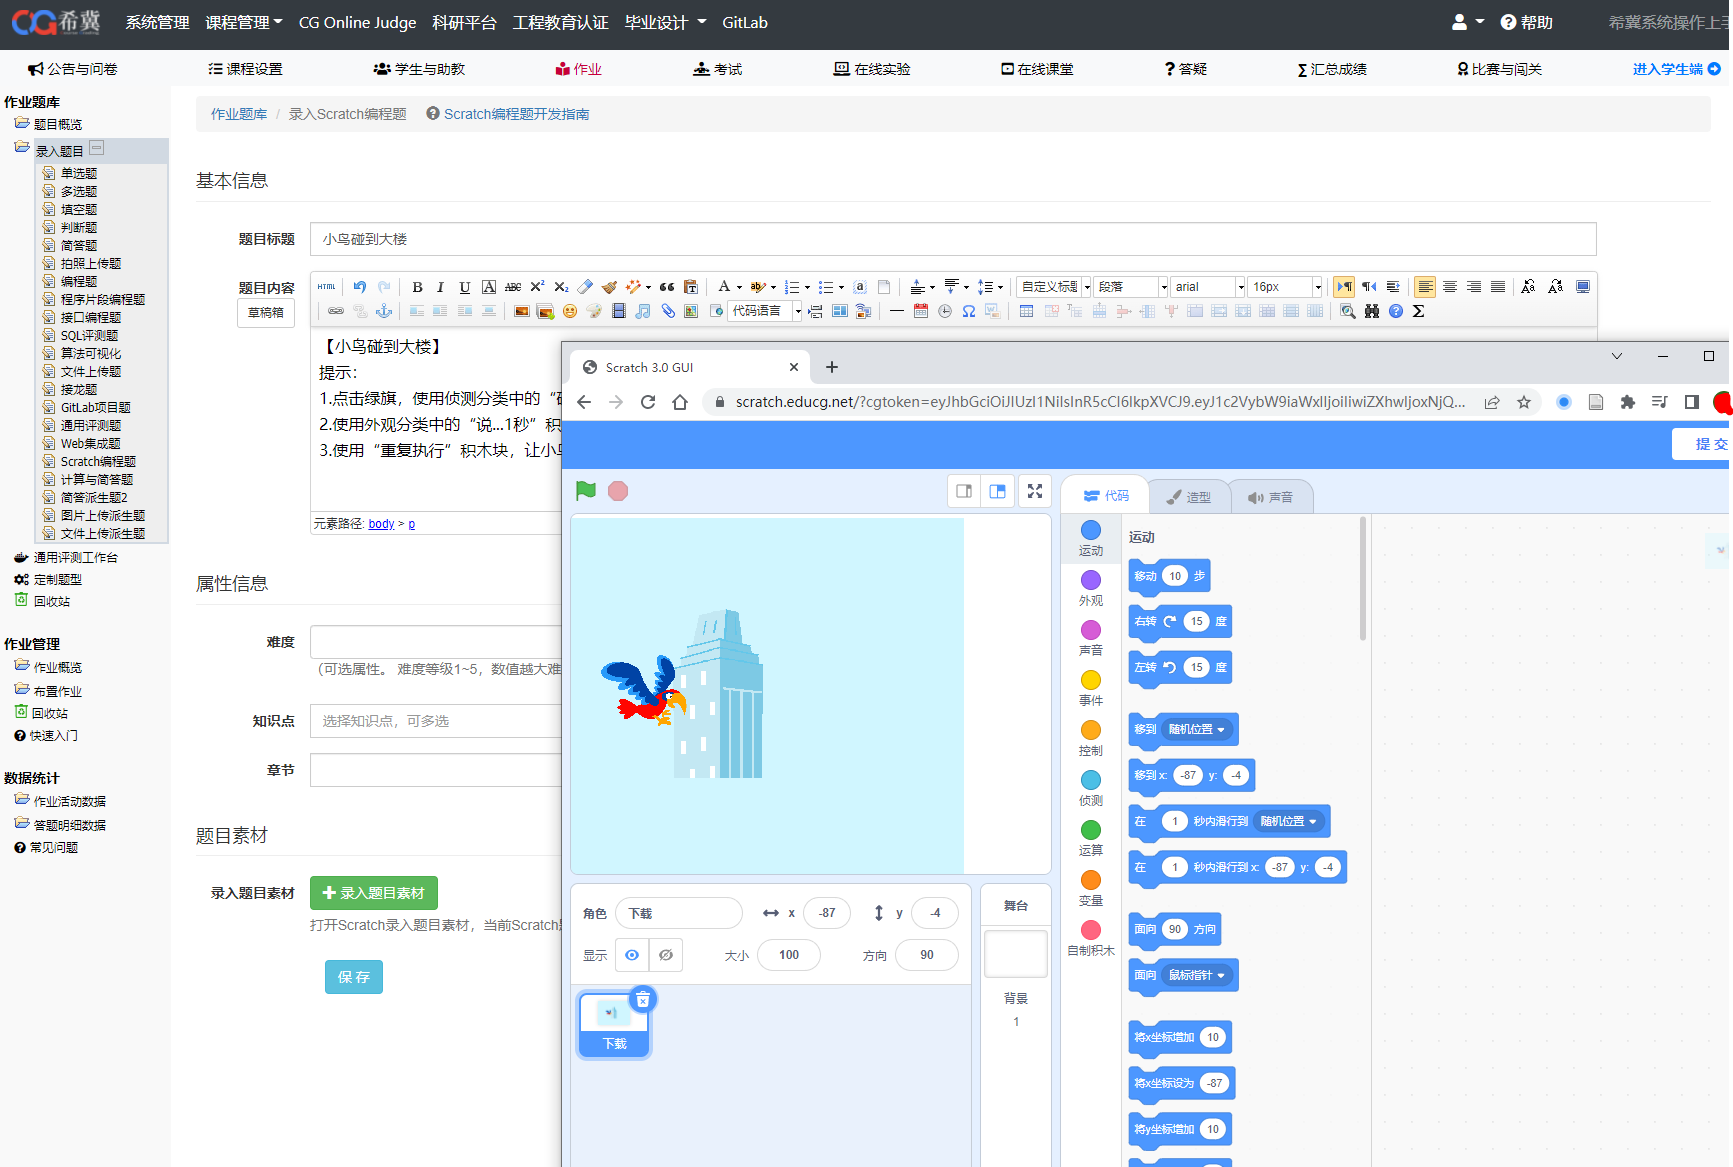Click the Italic formatting icon
Viewport: 1733px width, 1167px height.
440,287
